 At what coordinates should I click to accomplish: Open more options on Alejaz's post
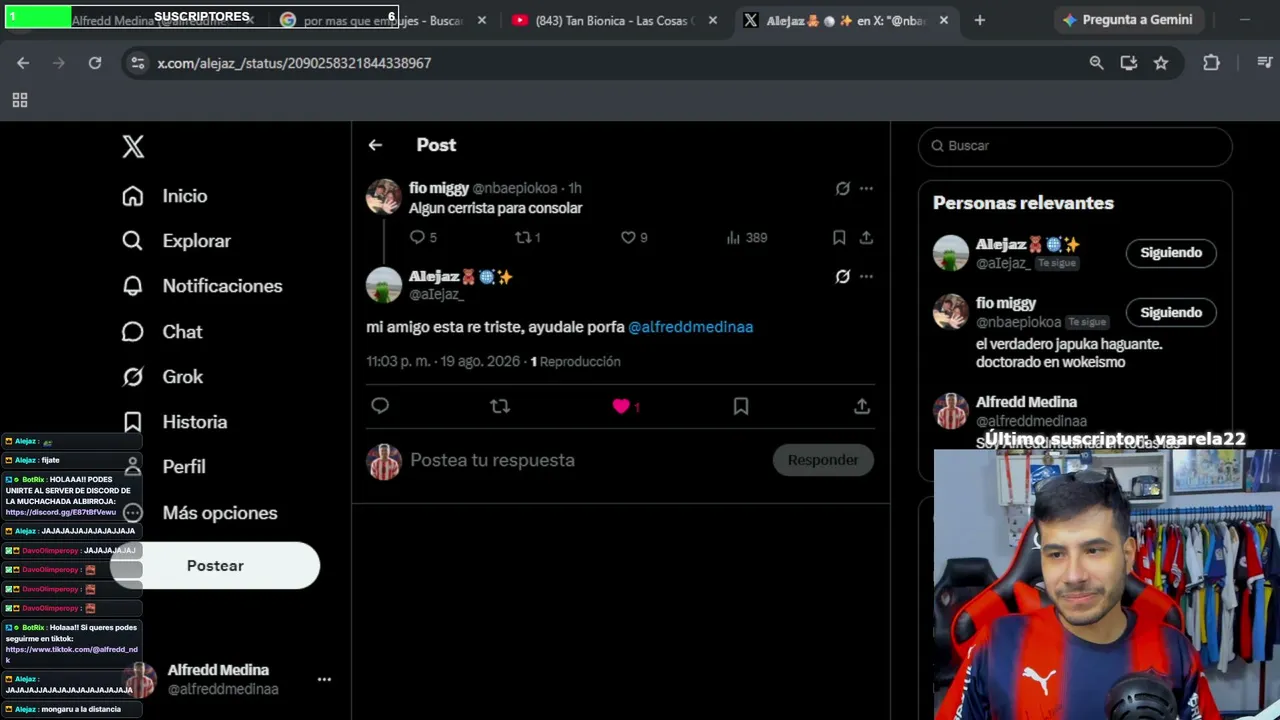(866, 277)
